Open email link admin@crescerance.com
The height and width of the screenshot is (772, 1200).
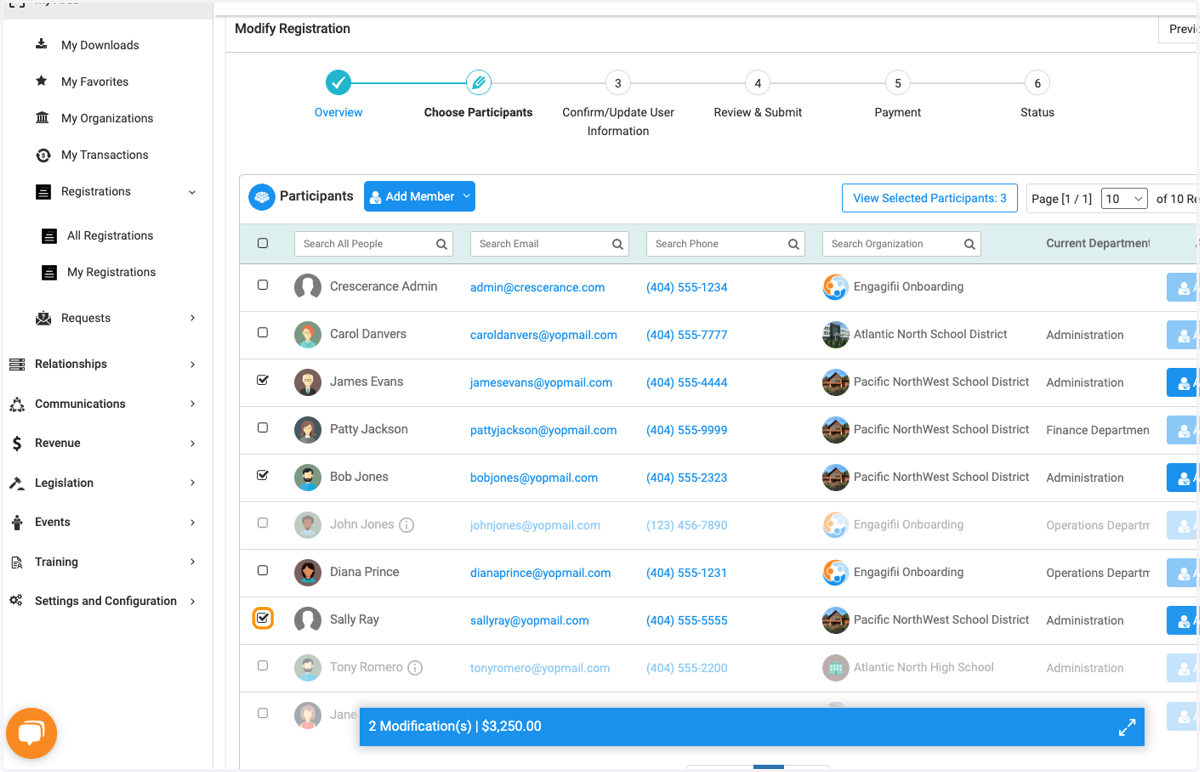point(537,287)
